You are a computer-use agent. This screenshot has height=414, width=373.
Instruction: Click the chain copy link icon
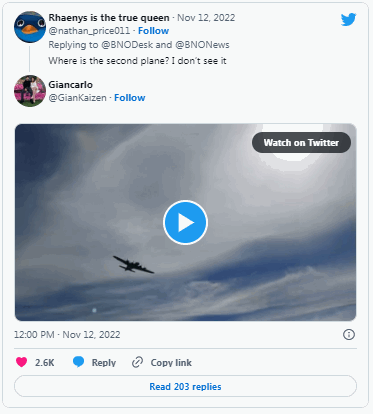click(x=137, y=362)
